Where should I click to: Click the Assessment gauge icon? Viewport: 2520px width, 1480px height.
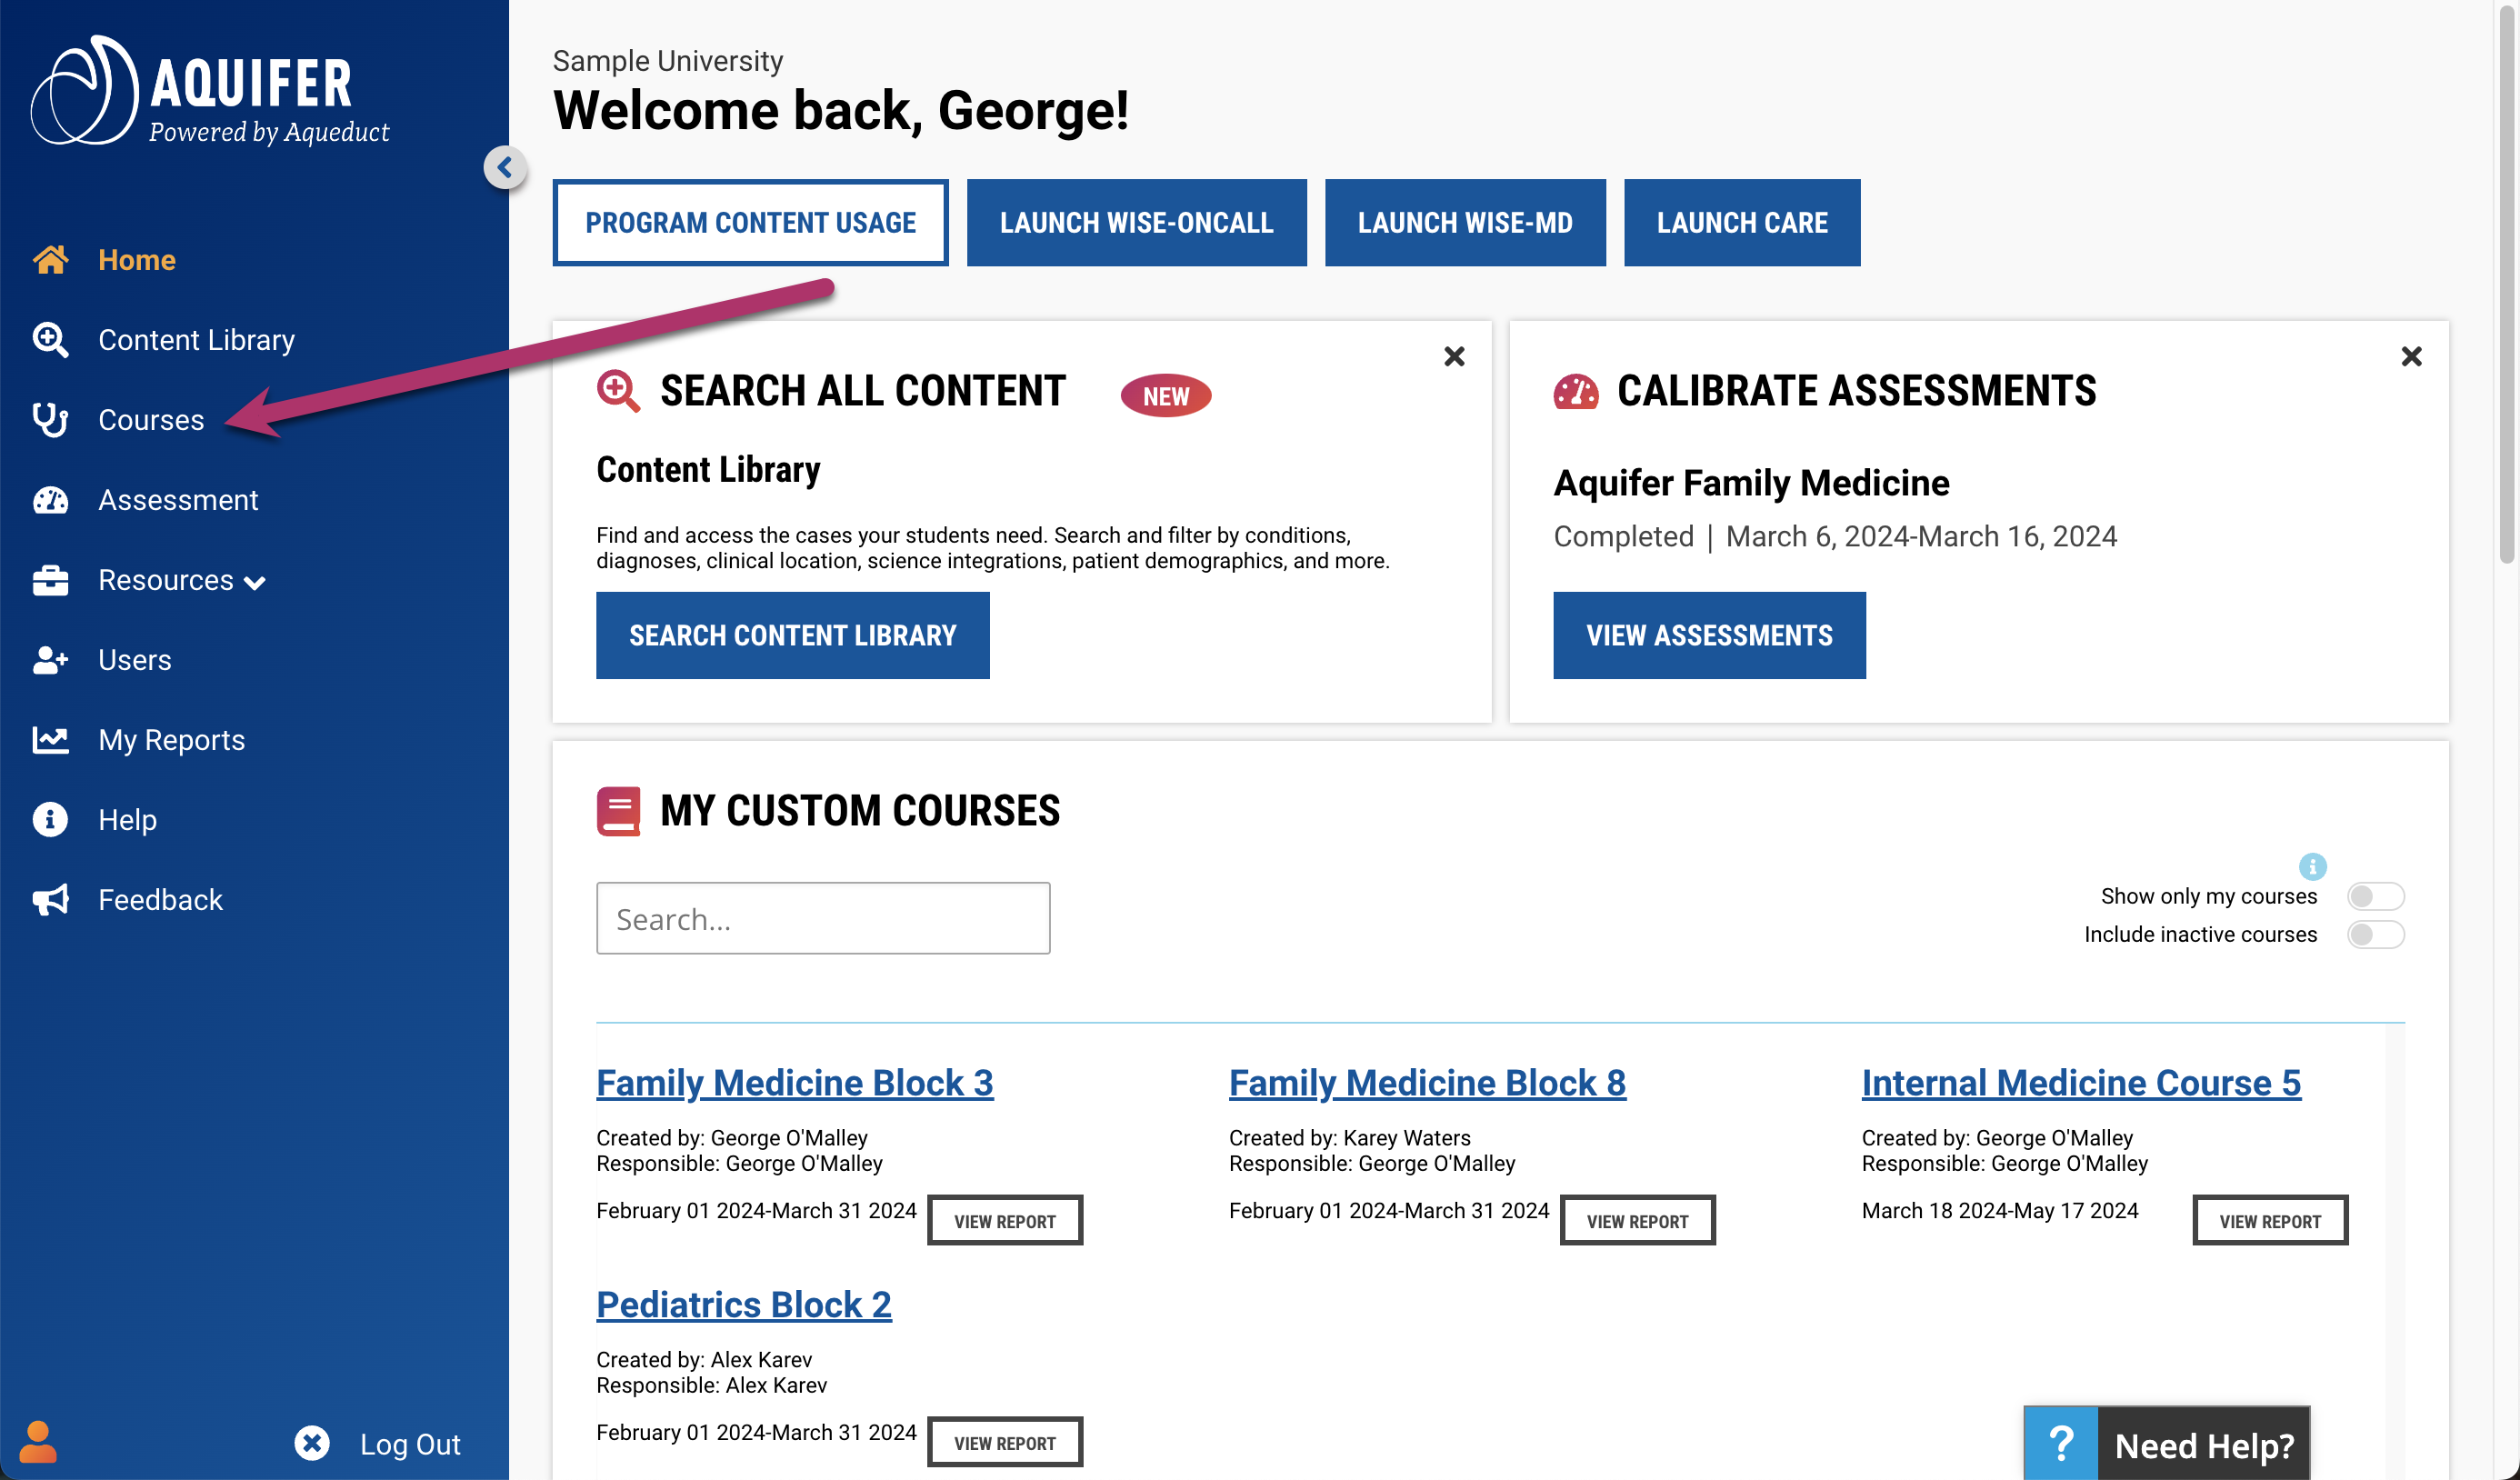click(x=50, y=500)
